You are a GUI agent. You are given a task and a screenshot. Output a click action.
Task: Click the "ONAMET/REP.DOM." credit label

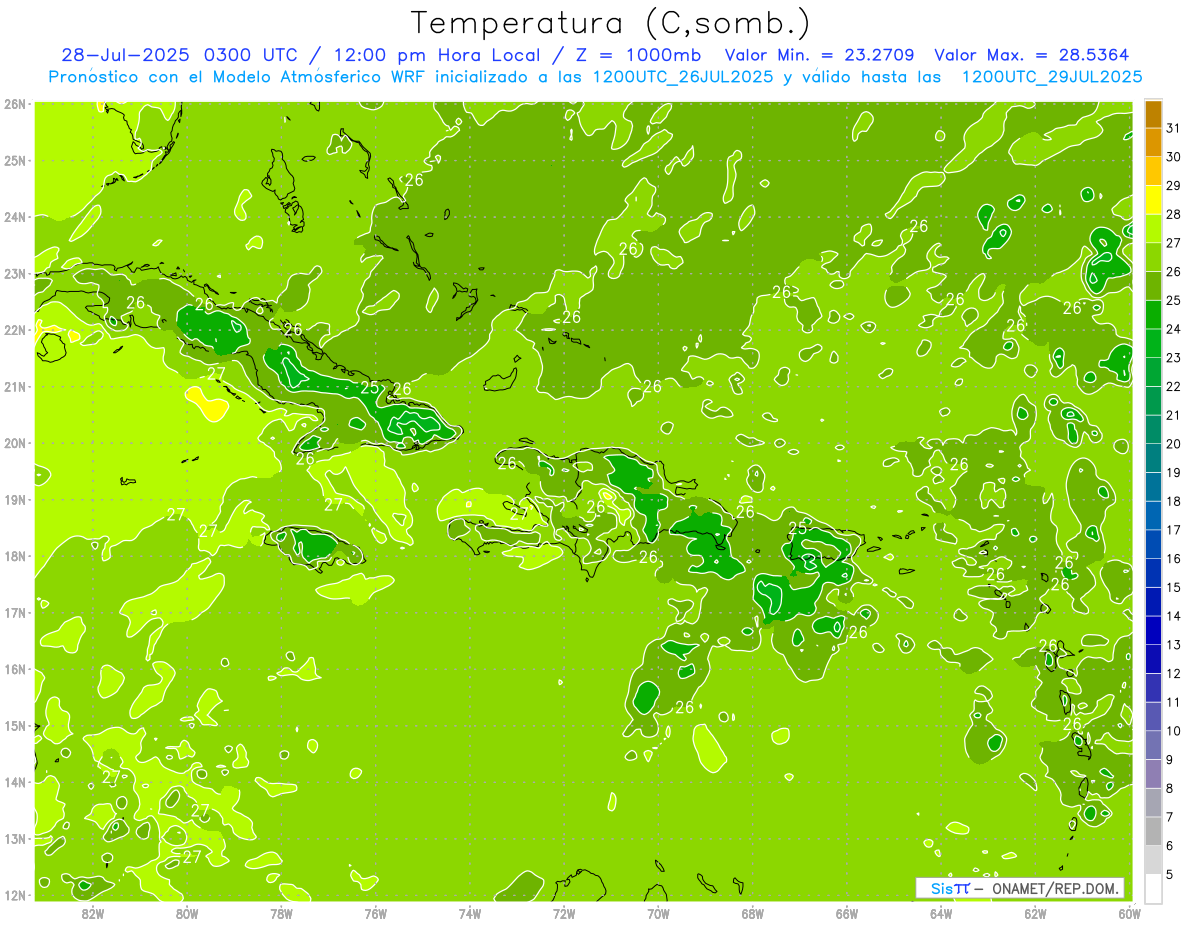click(x=1055, y=888)
